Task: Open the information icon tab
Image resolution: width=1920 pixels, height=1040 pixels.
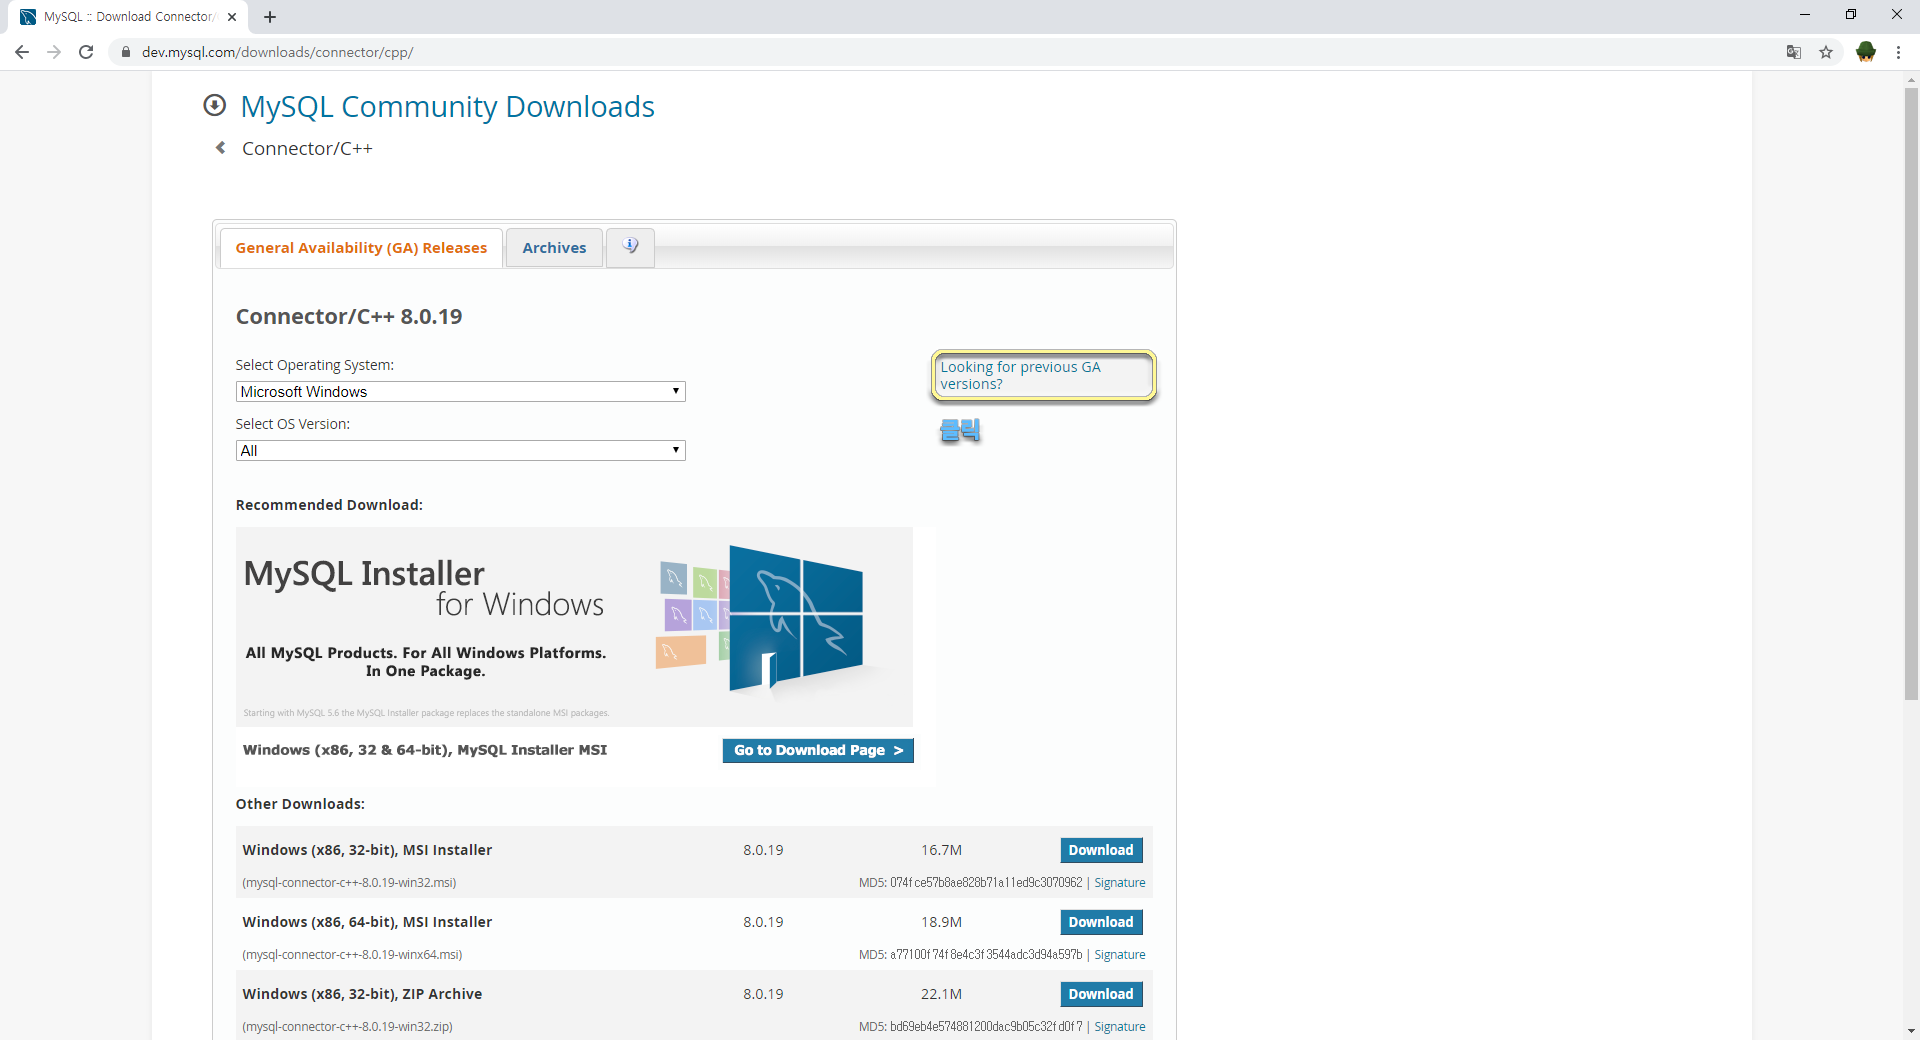Action: point(630,247)
